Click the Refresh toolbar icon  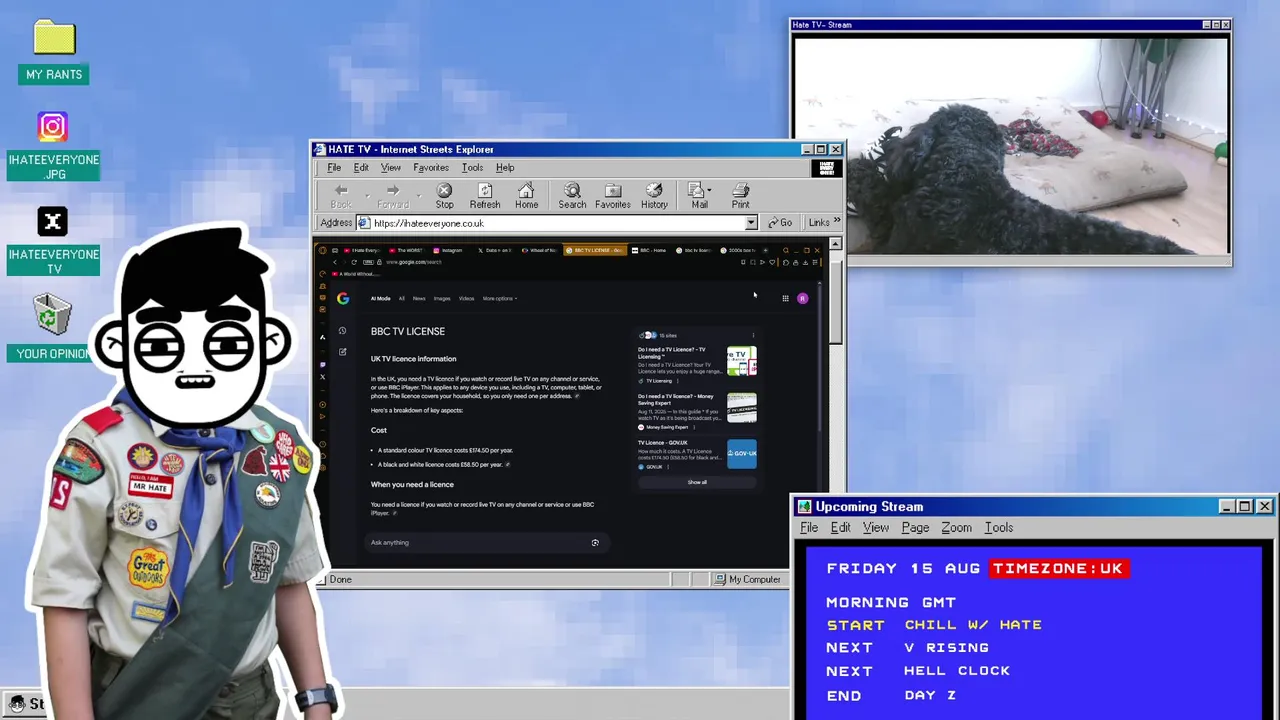click(485, 195)
